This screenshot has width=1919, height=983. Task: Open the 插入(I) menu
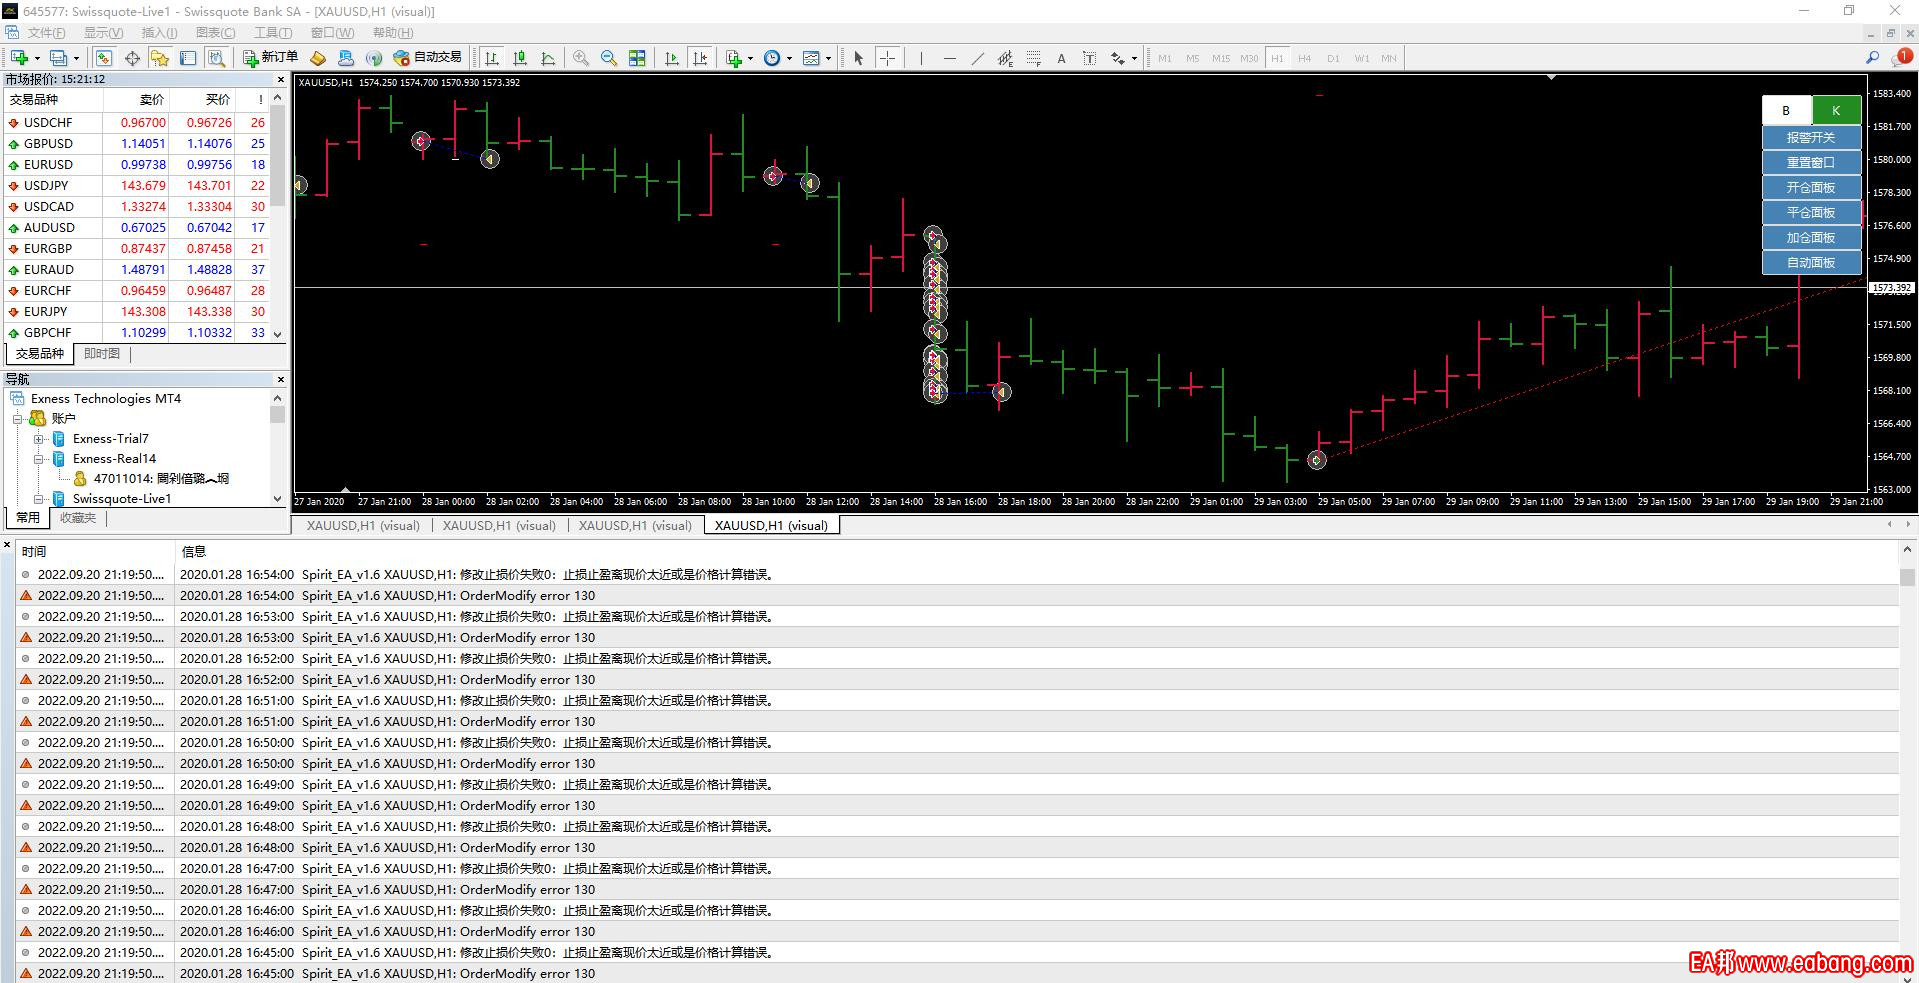point(159,33)
